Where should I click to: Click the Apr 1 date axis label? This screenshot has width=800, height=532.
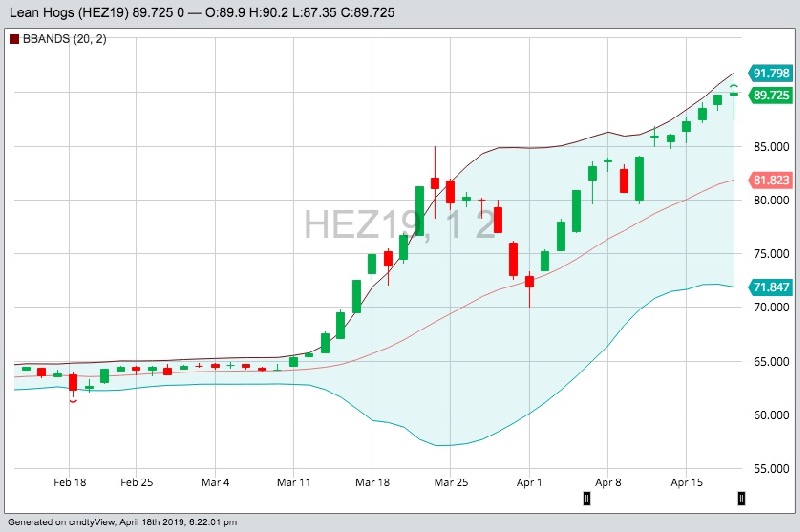pos(529,482)
